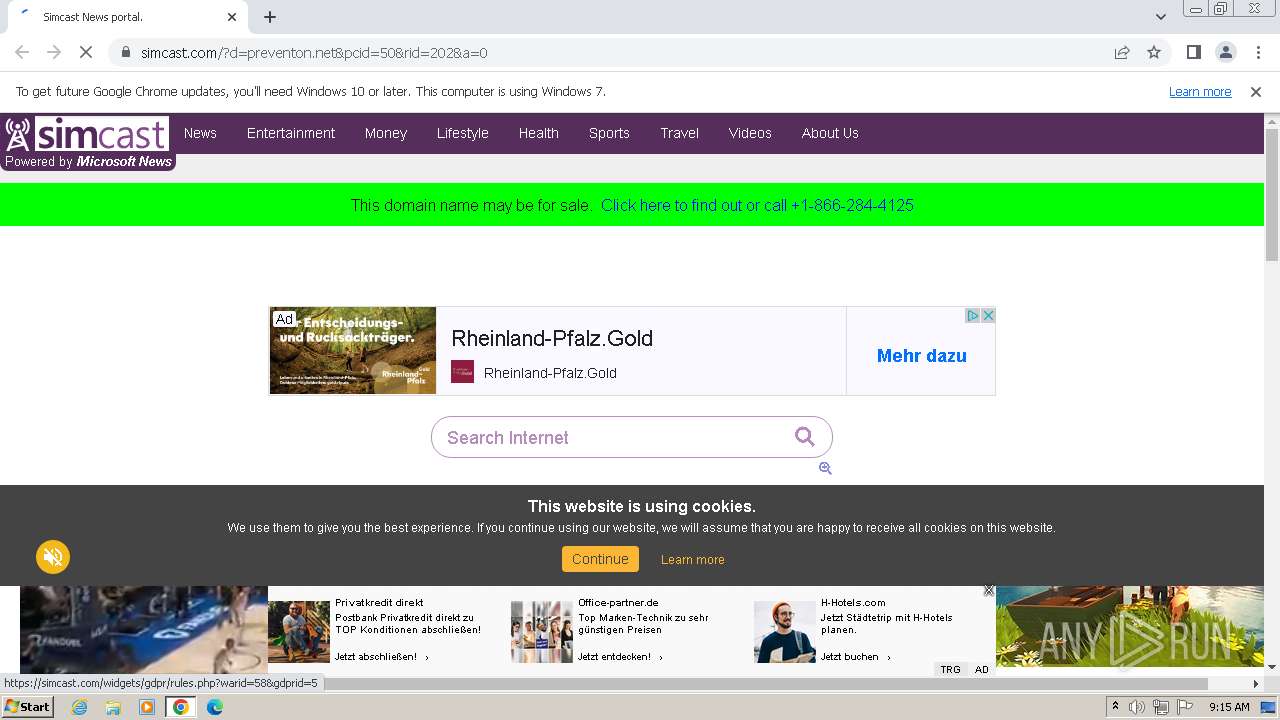This screenshot has height=720, width=1280.
Task: Open the Health section
Action: tap(539, 133)
